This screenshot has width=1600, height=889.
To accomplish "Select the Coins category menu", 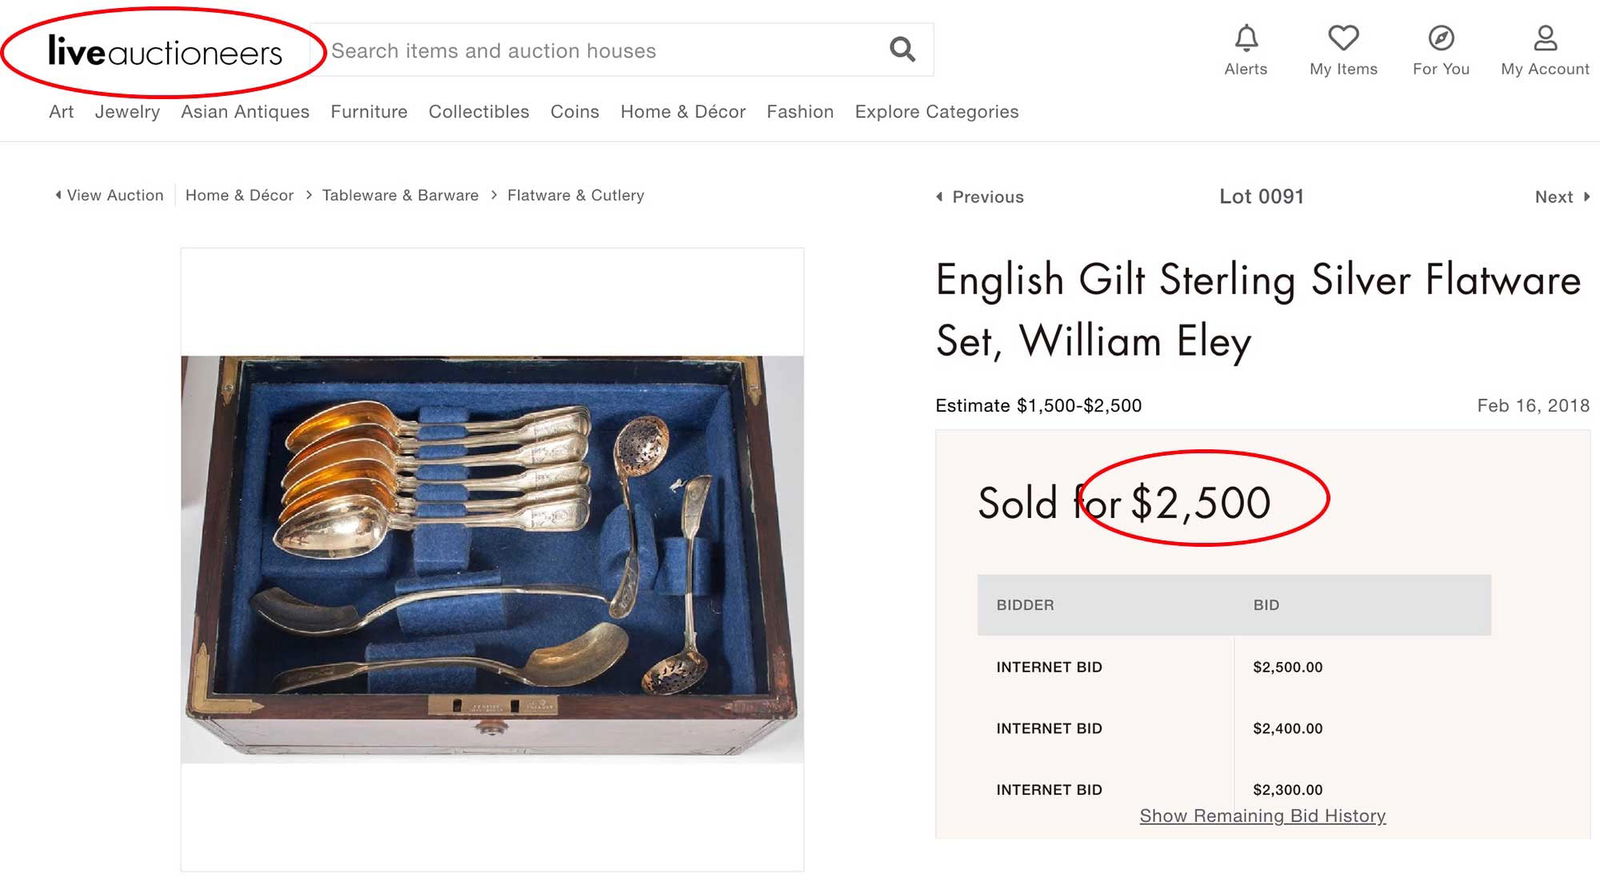I will click(574, 111).
